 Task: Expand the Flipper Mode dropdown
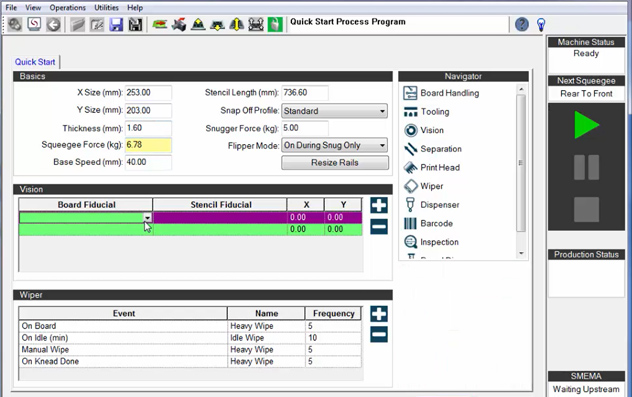tap(382, 145)
